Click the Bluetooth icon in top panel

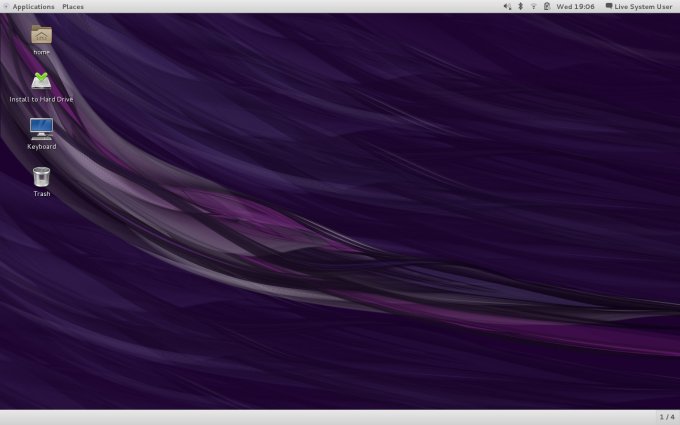(x=520, y=7)
